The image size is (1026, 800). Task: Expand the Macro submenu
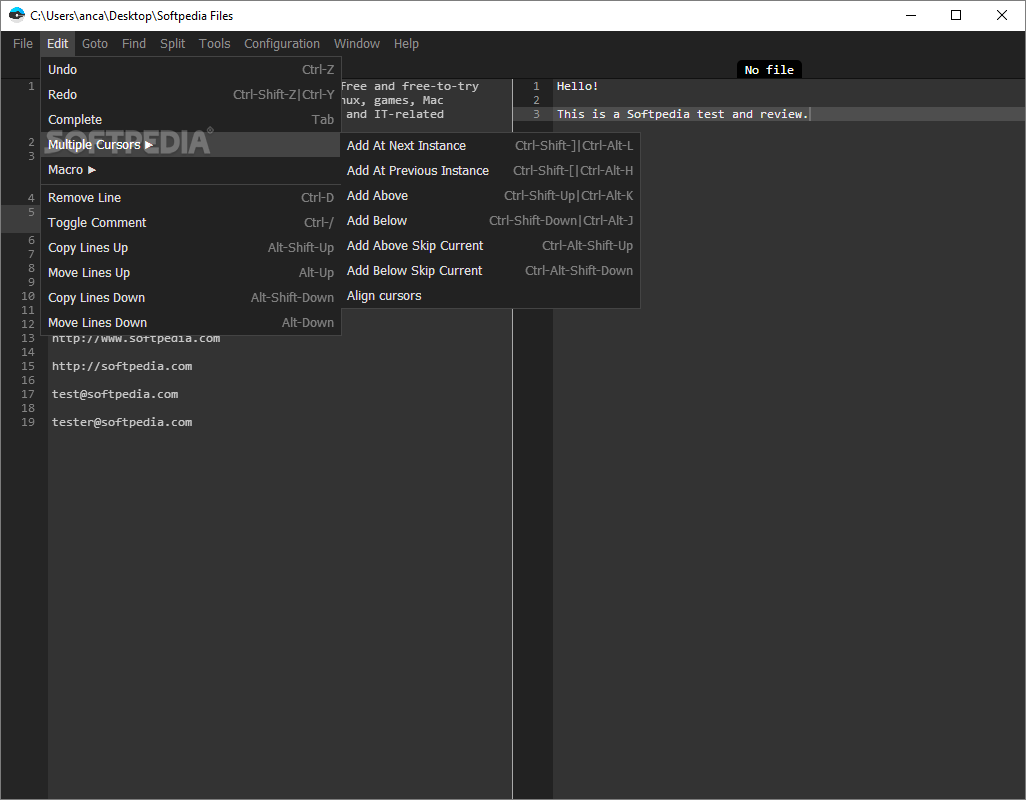(x=191, y=170)
